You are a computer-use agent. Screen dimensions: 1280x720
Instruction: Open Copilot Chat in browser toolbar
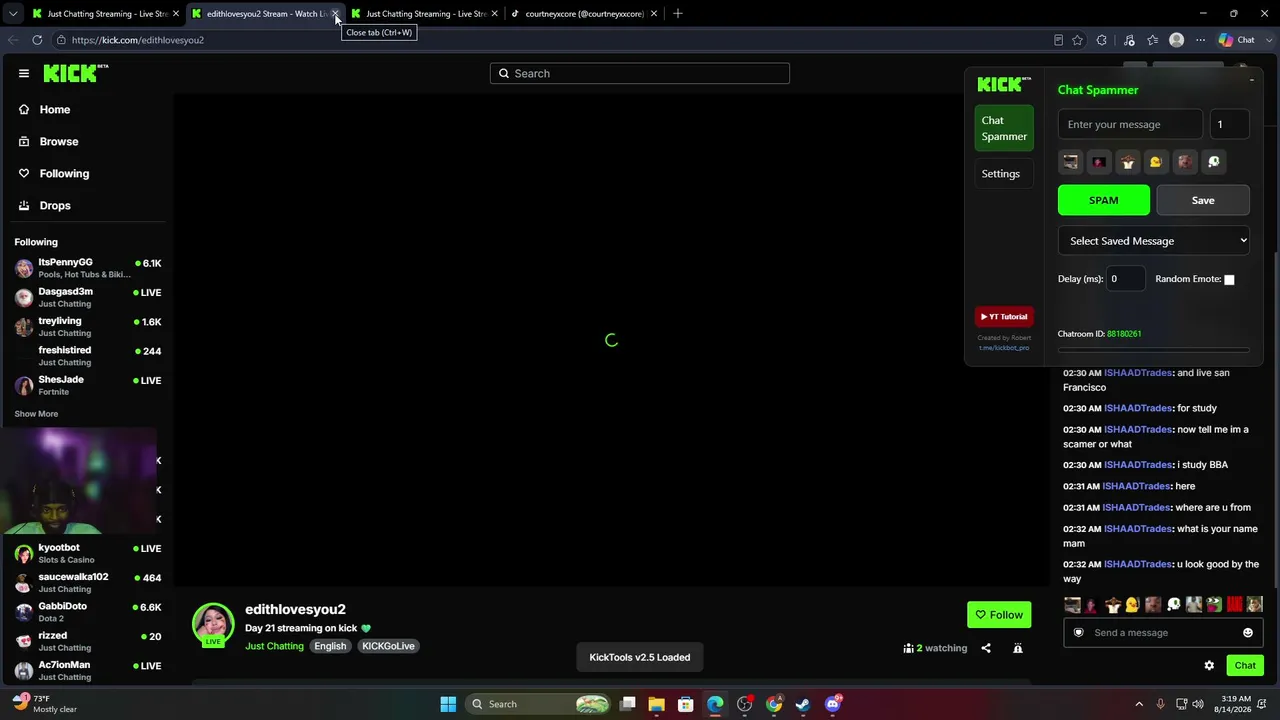click(1237, 40)
